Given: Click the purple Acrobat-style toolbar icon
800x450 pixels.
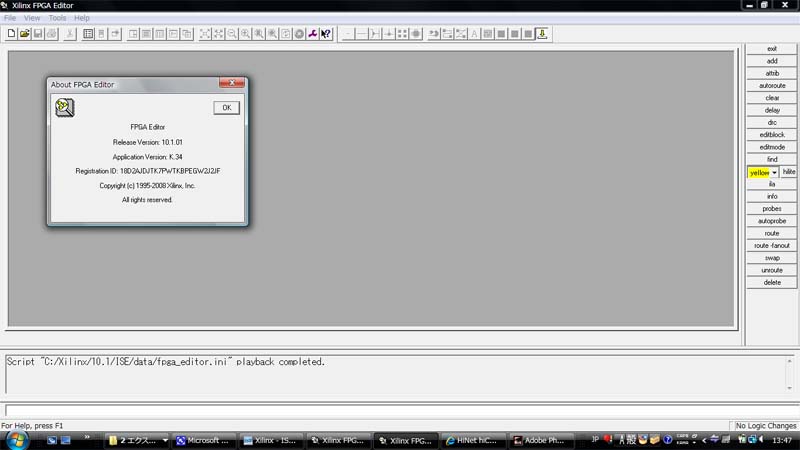Looking at the screenshot, I should (x=312, y=34).
